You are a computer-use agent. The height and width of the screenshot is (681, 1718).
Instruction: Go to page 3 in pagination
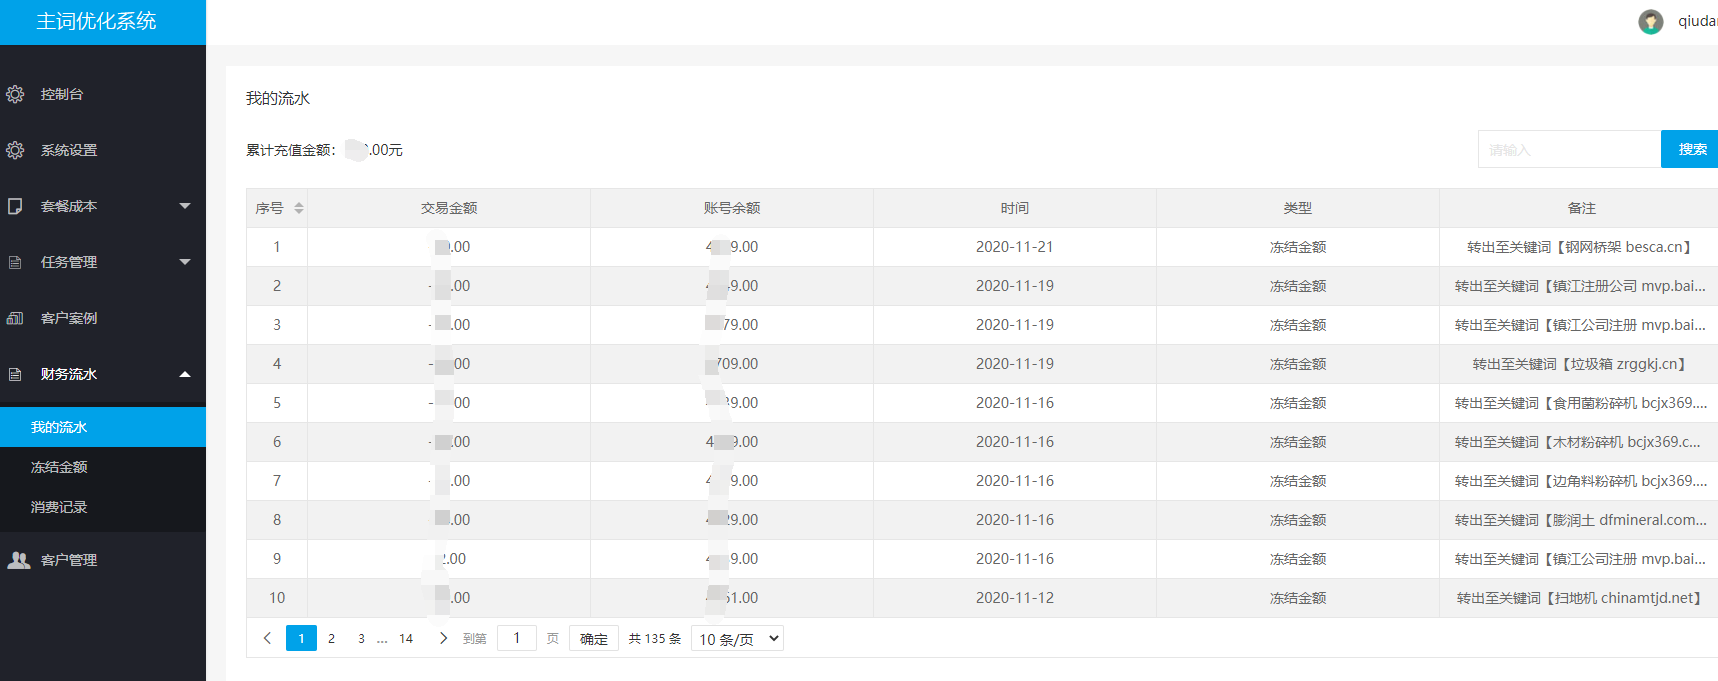coord(361,638)
